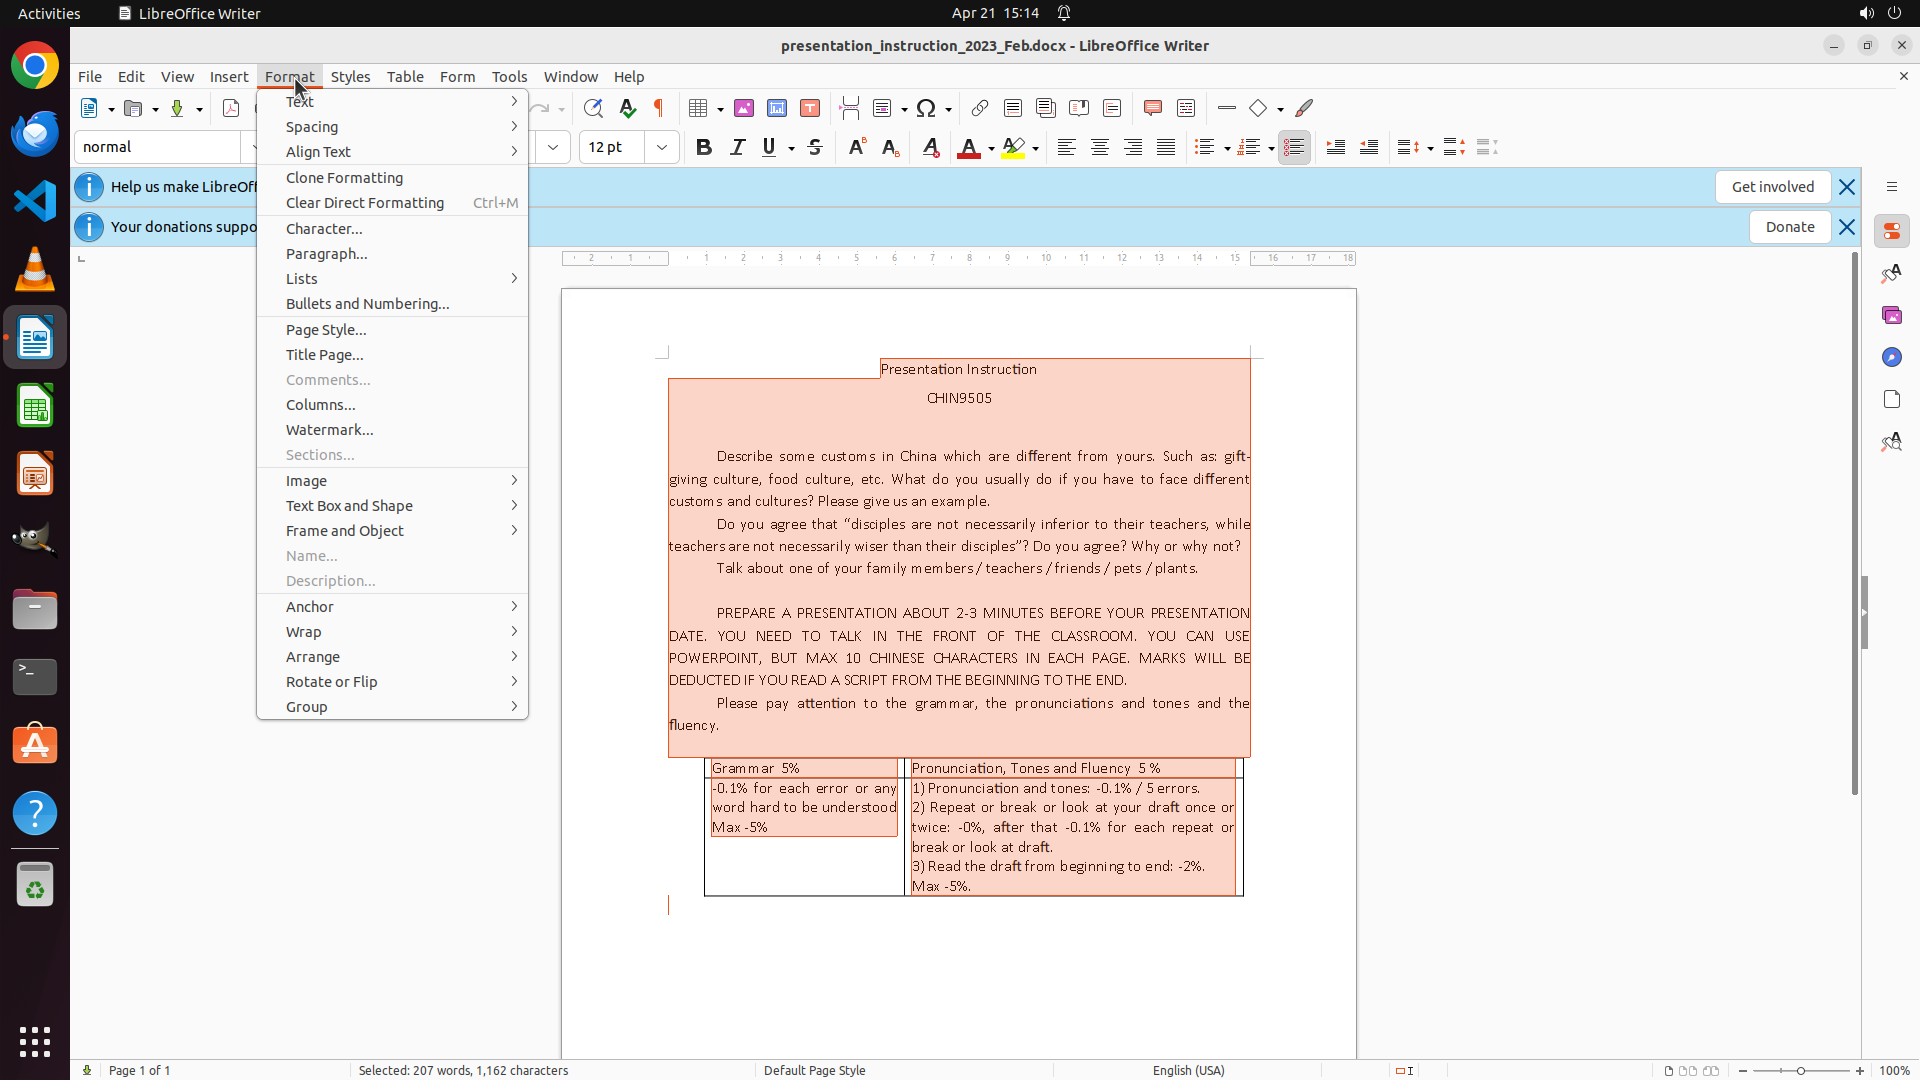
Task: Open Navigator from sidebar
Action: pyautogui.click(x=1891, y=357)
